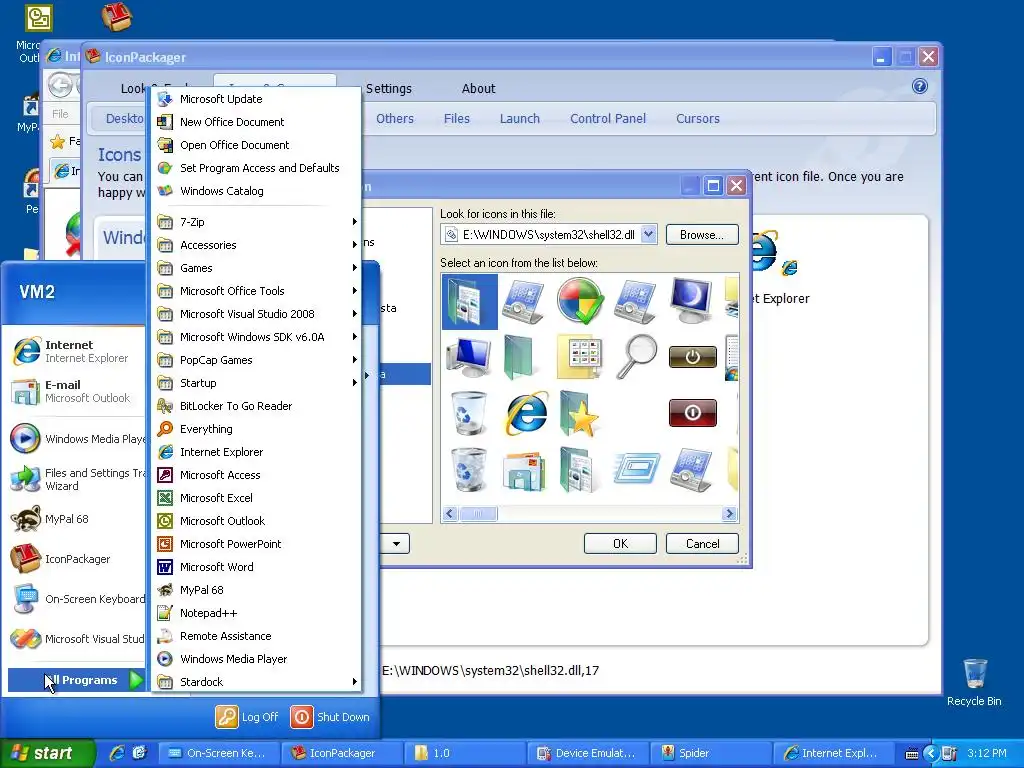Image resolution: width=1024 pixels, height=768 pixels.
Task: Open IconPackager help question mark icon
Action: coord(920,86)
